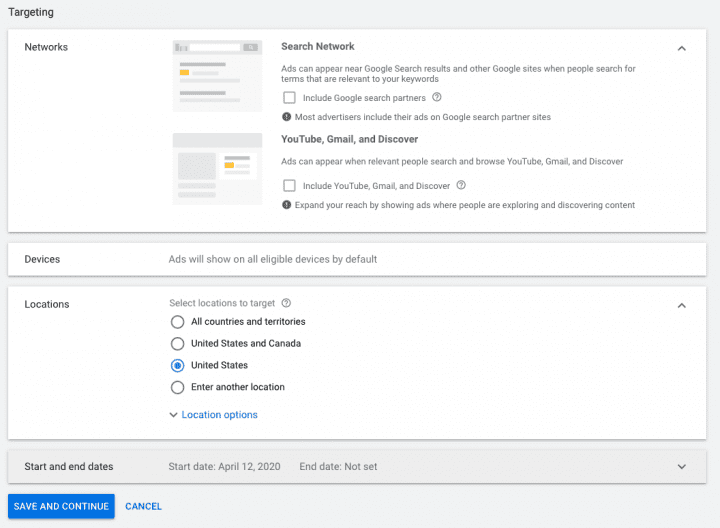Collapse the Networks section
The image size is (720, 528).
pyautogui.click(x=681, y=48)
